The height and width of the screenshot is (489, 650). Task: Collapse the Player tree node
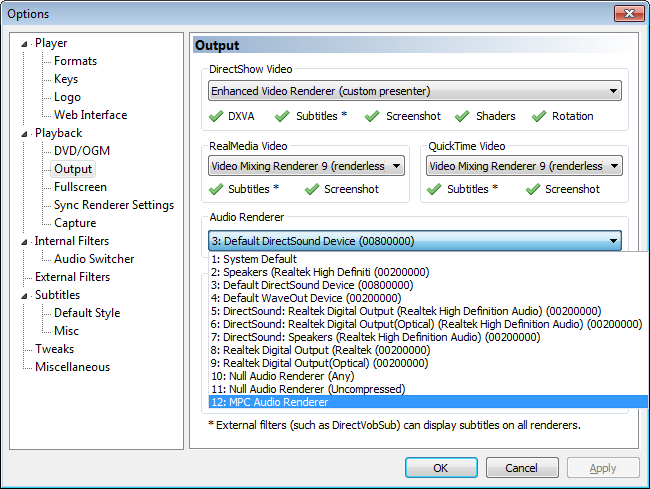click(24, 44)
